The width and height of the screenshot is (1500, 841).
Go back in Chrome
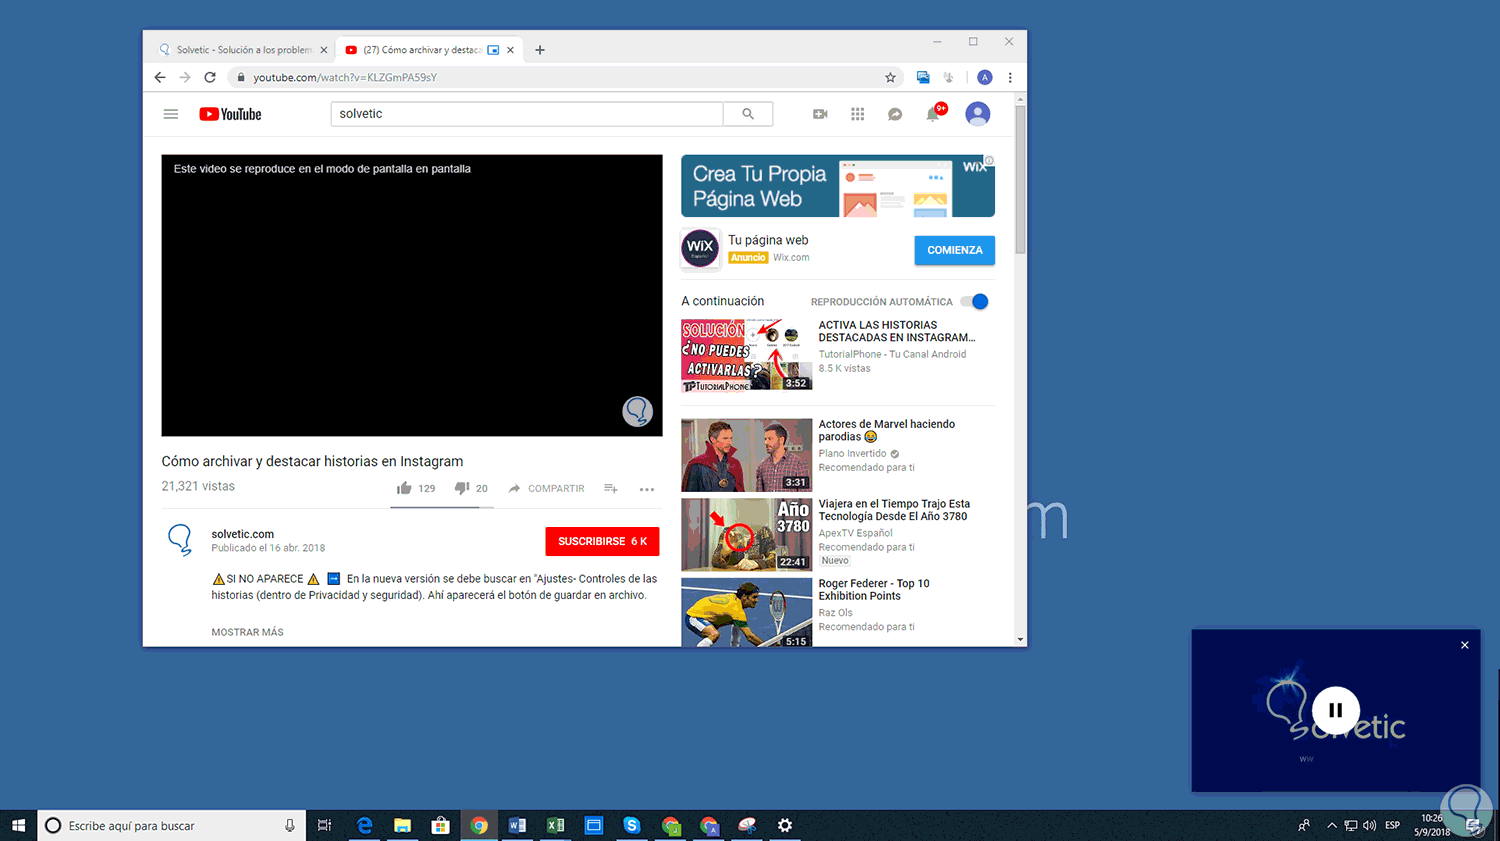(160, 77)
